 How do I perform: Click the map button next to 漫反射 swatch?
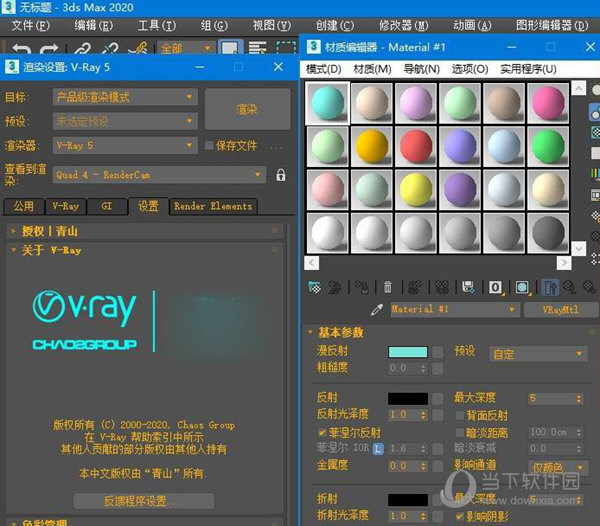[438, 352]
